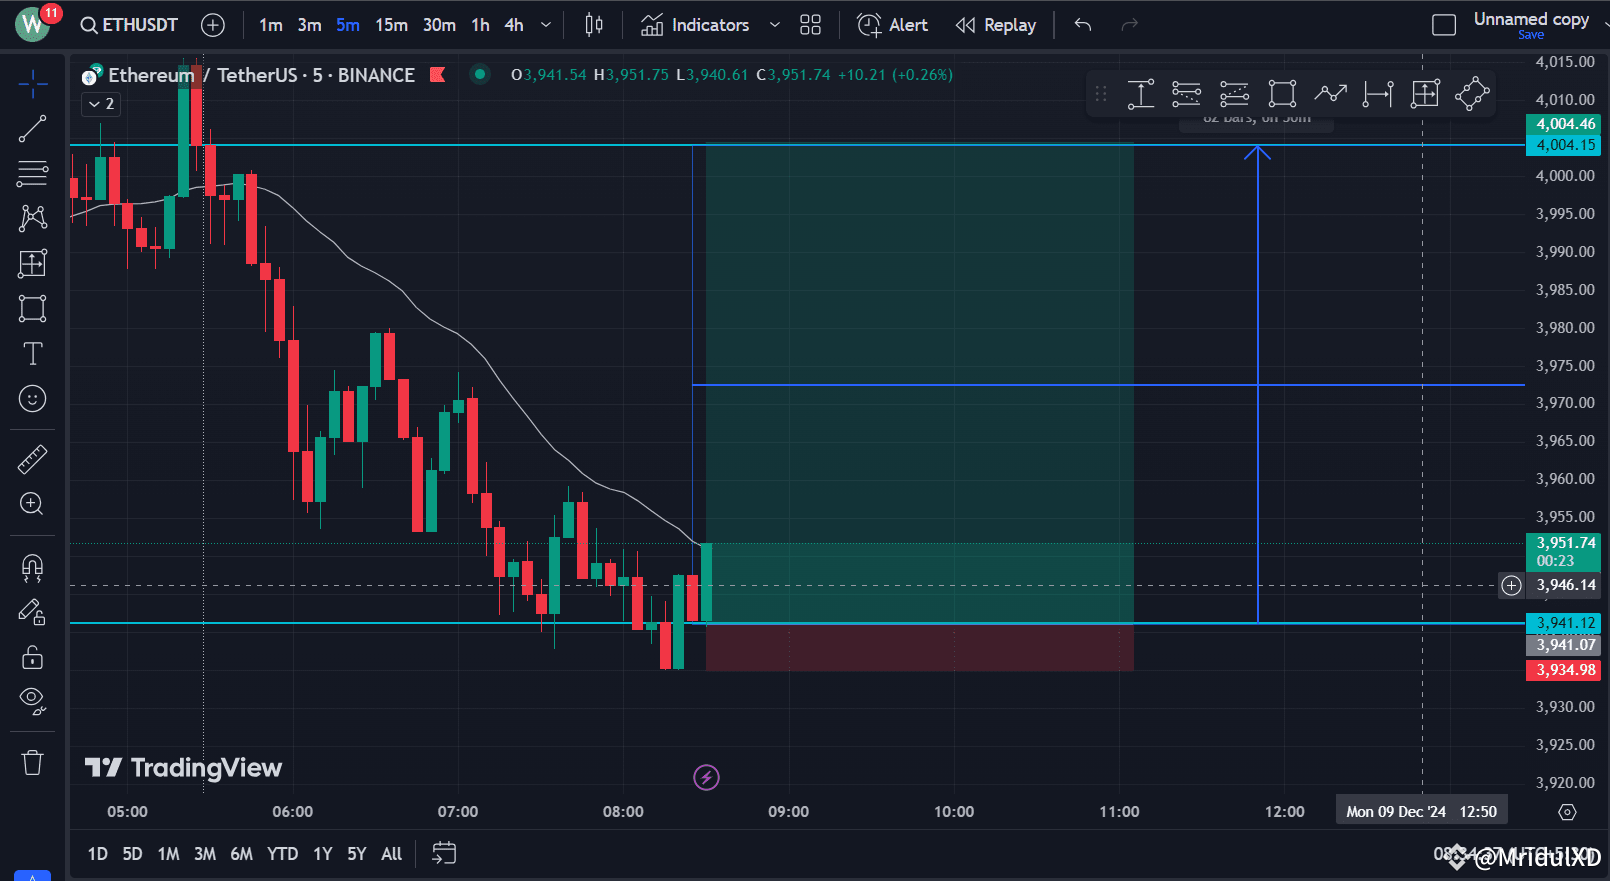This screenshot has height=881, width=1610.
Task: Select the trend line drawing tool
Action: 33,129
